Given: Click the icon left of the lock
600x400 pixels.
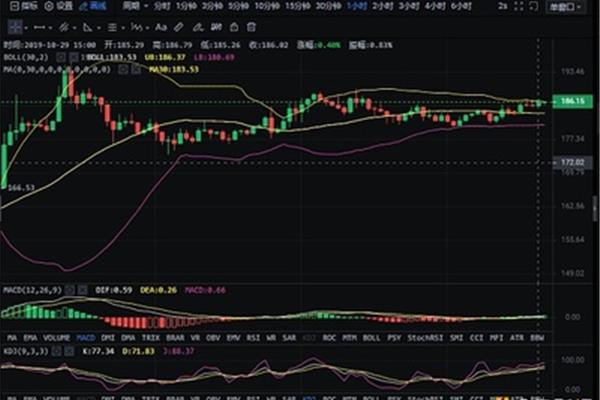Looking at the screenshot, I should tap(216, 27).
